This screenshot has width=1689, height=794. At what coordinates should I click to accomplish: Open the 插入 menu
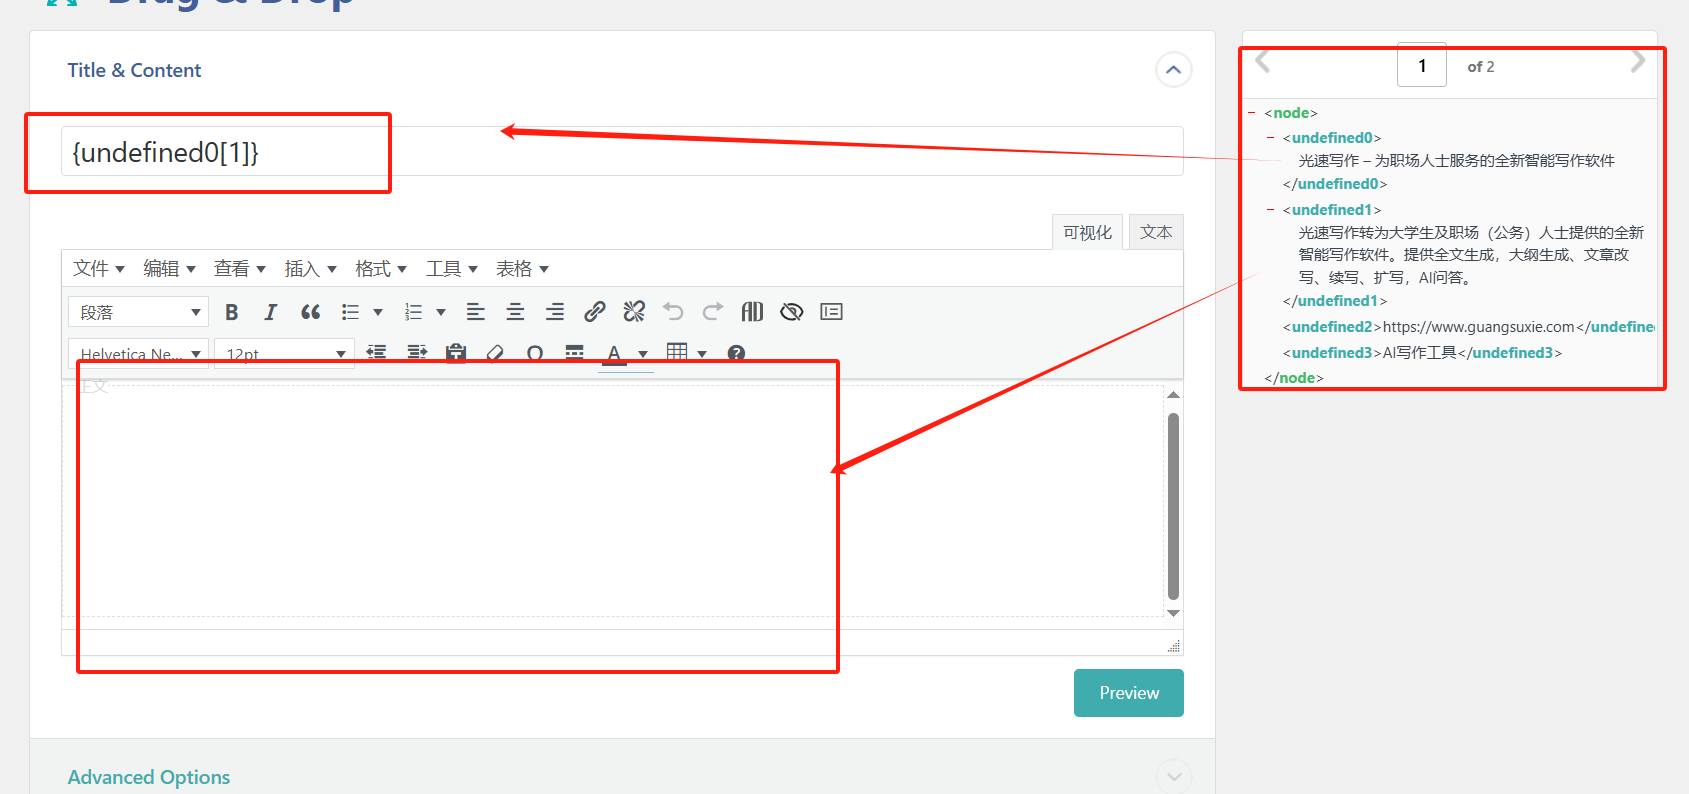(310, 269)
